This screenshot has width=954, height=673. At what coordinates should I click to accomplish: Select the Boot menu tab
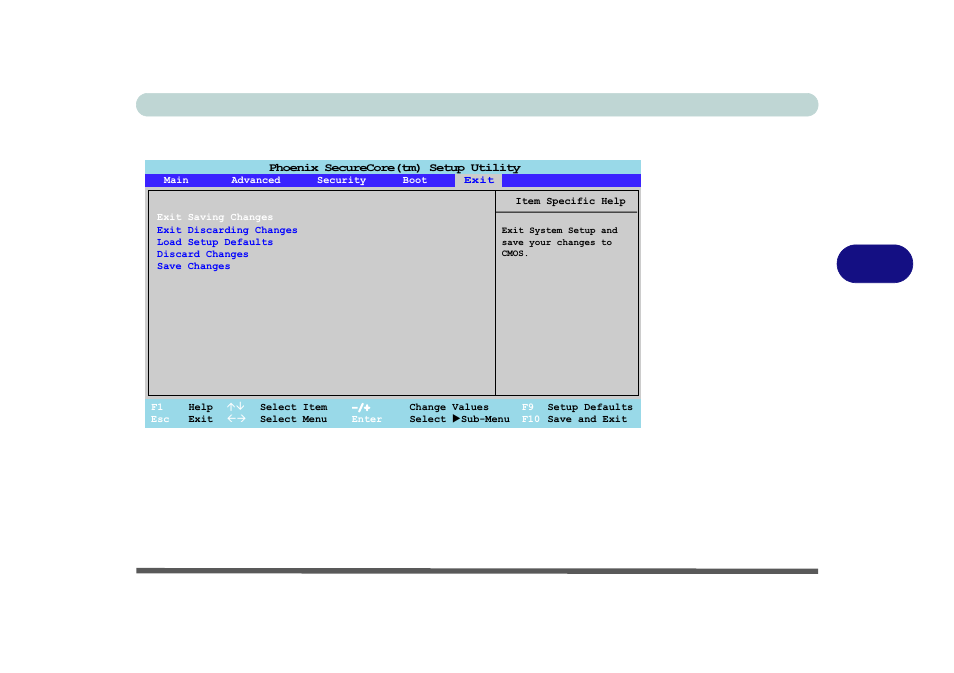(x=414, y=180)
